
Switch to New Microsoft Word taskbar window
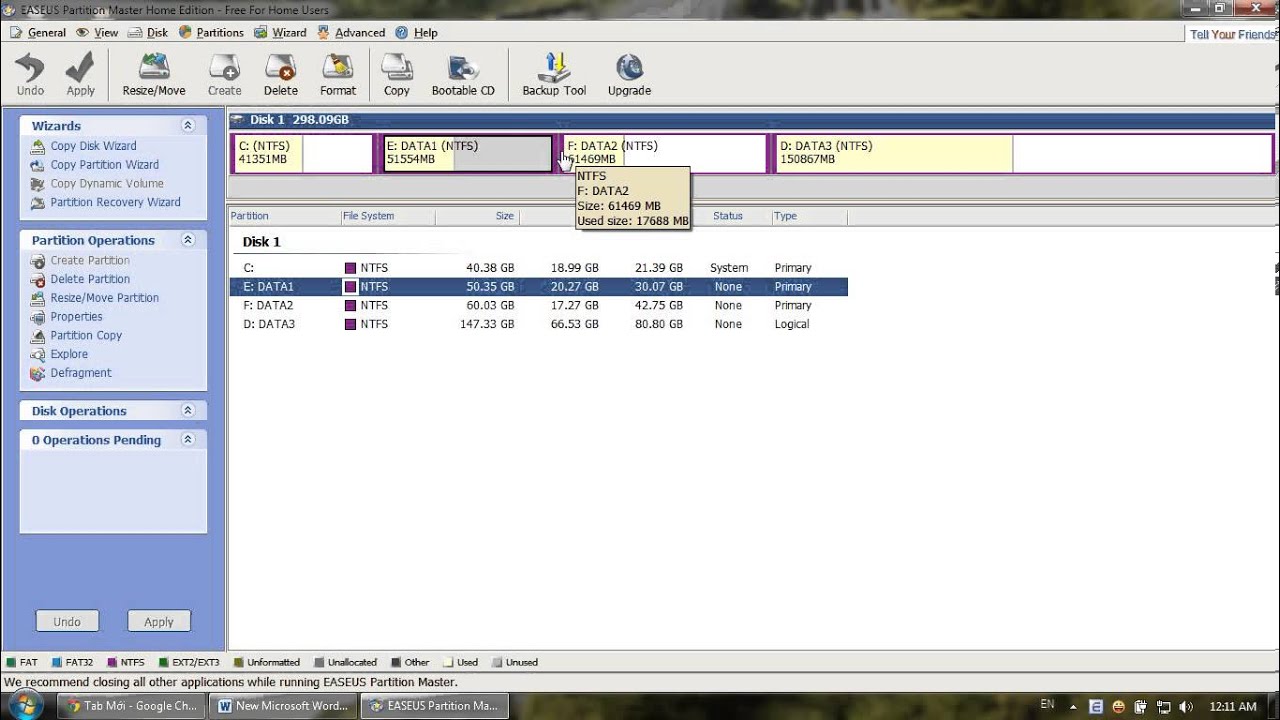(x=283, y=705)
